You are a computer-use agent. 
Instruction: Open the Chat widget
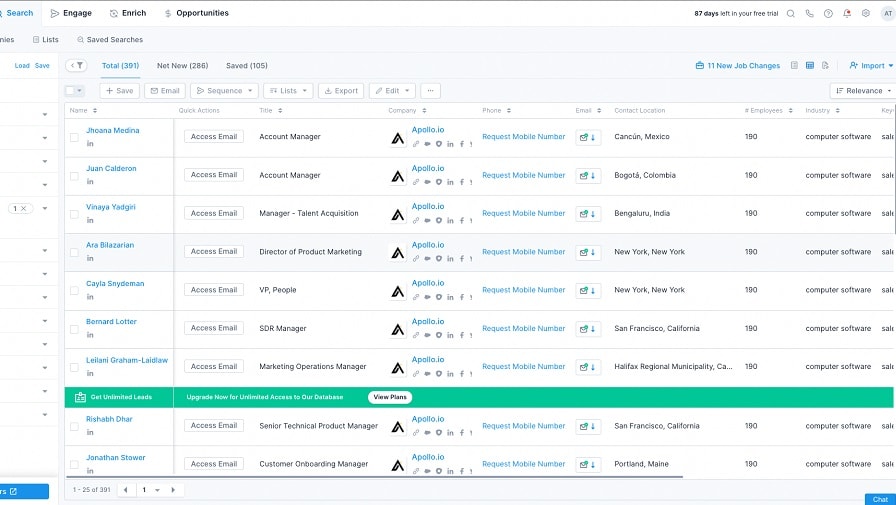tap(880, 499)
